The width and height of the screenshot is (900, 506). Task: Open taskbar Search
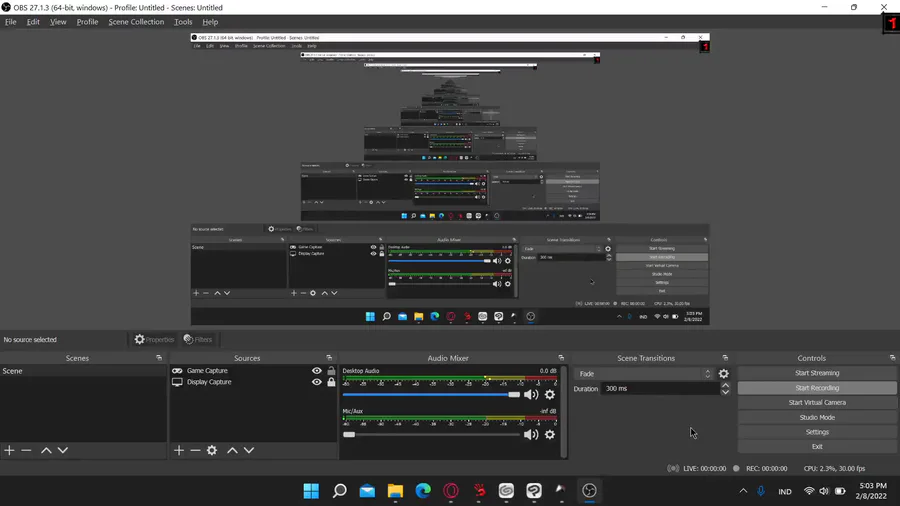(x=339, y=491)
